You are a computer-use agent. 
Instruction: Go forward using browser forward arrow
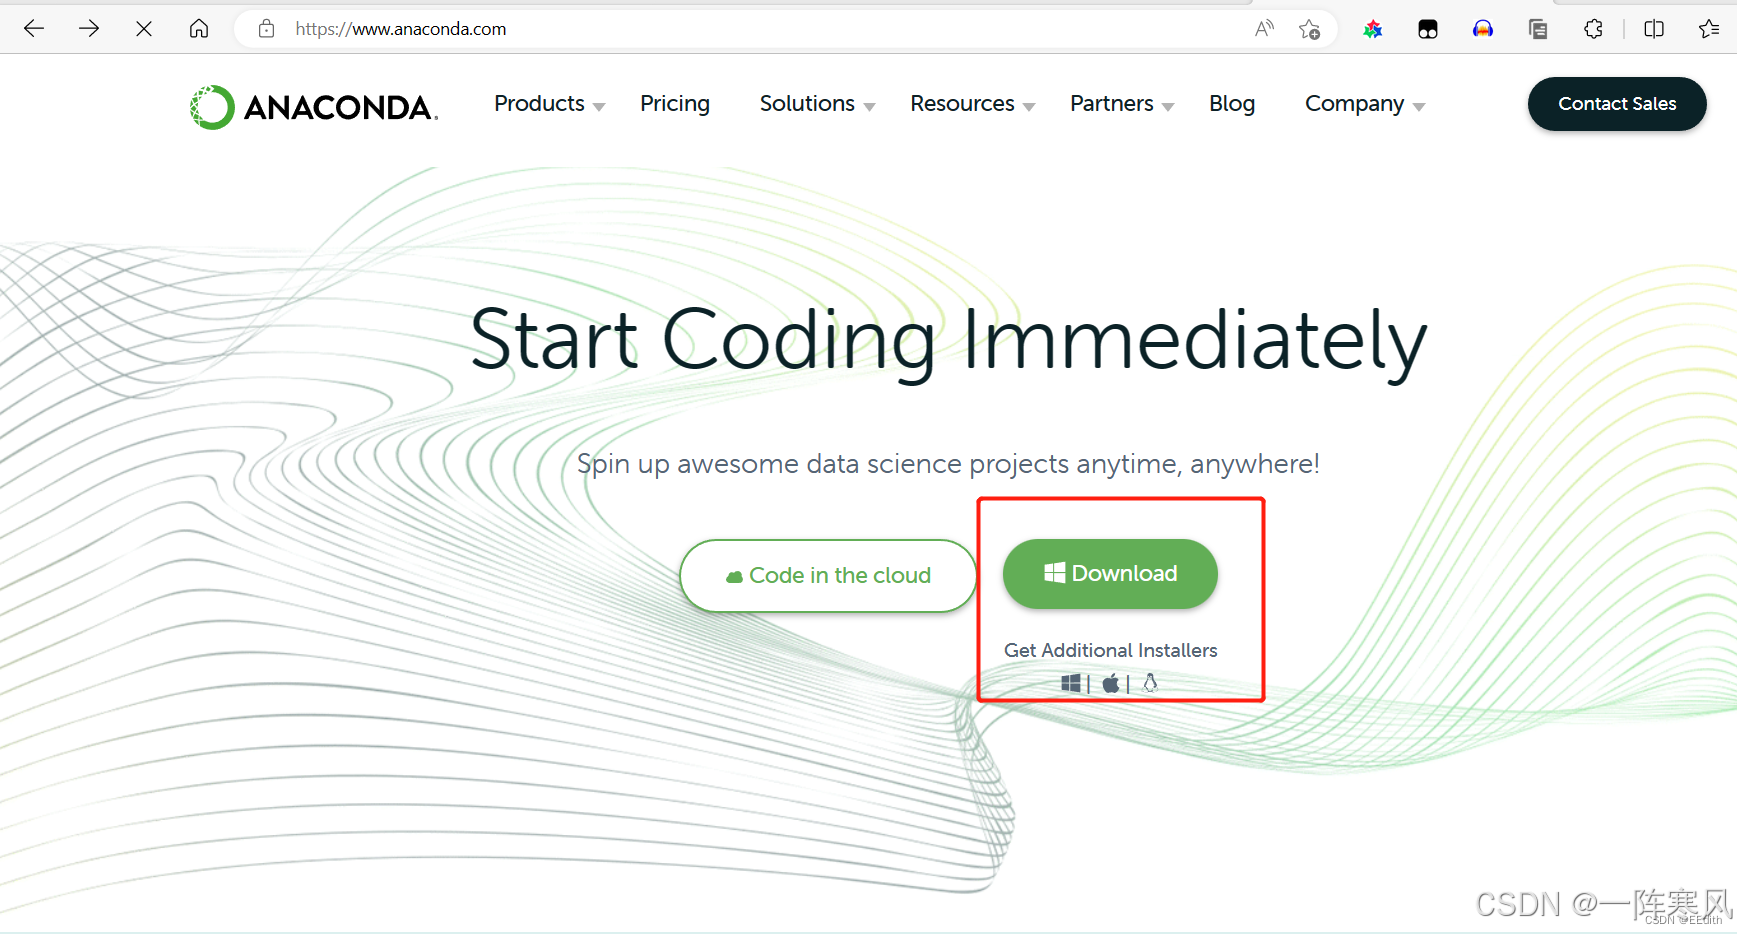click(89, 29)
